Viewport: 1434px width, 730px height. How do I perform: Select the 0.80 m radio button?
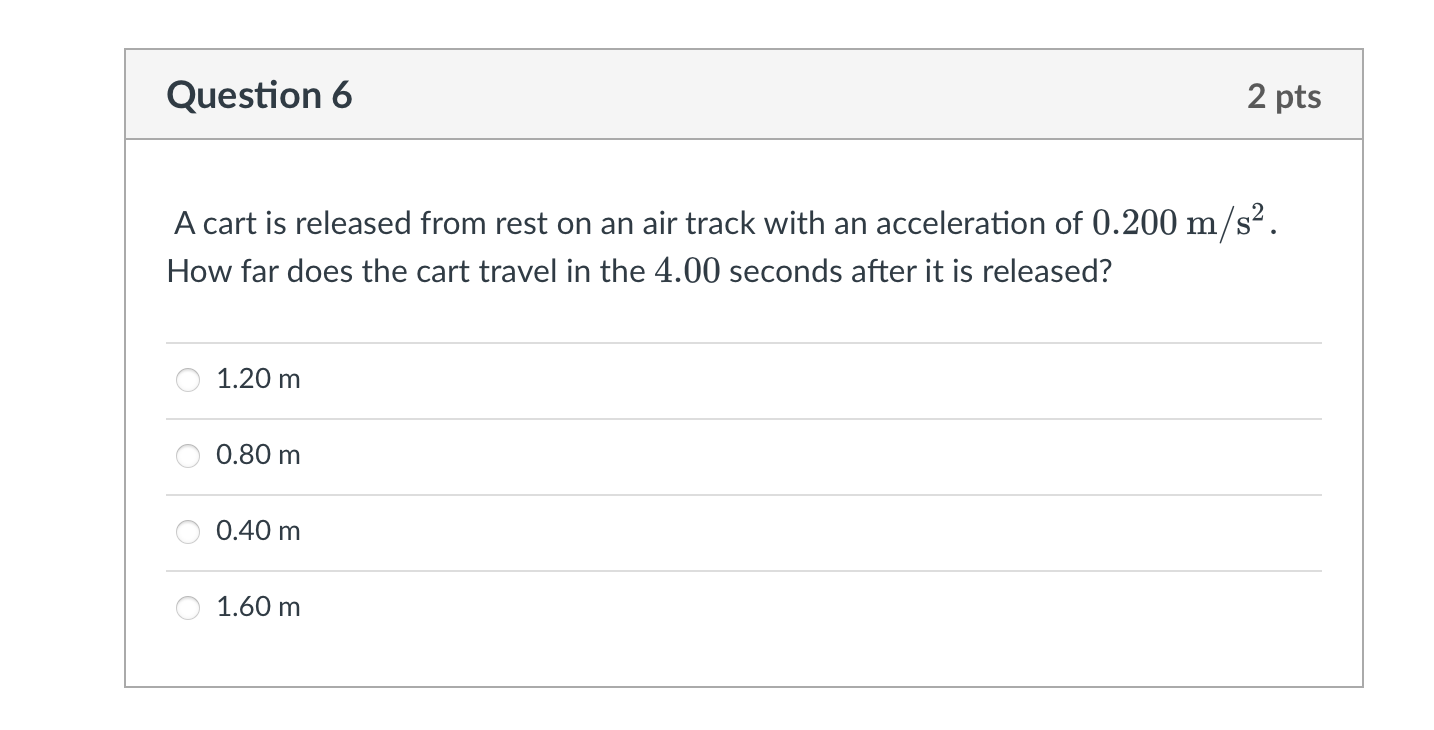point(187,455)
